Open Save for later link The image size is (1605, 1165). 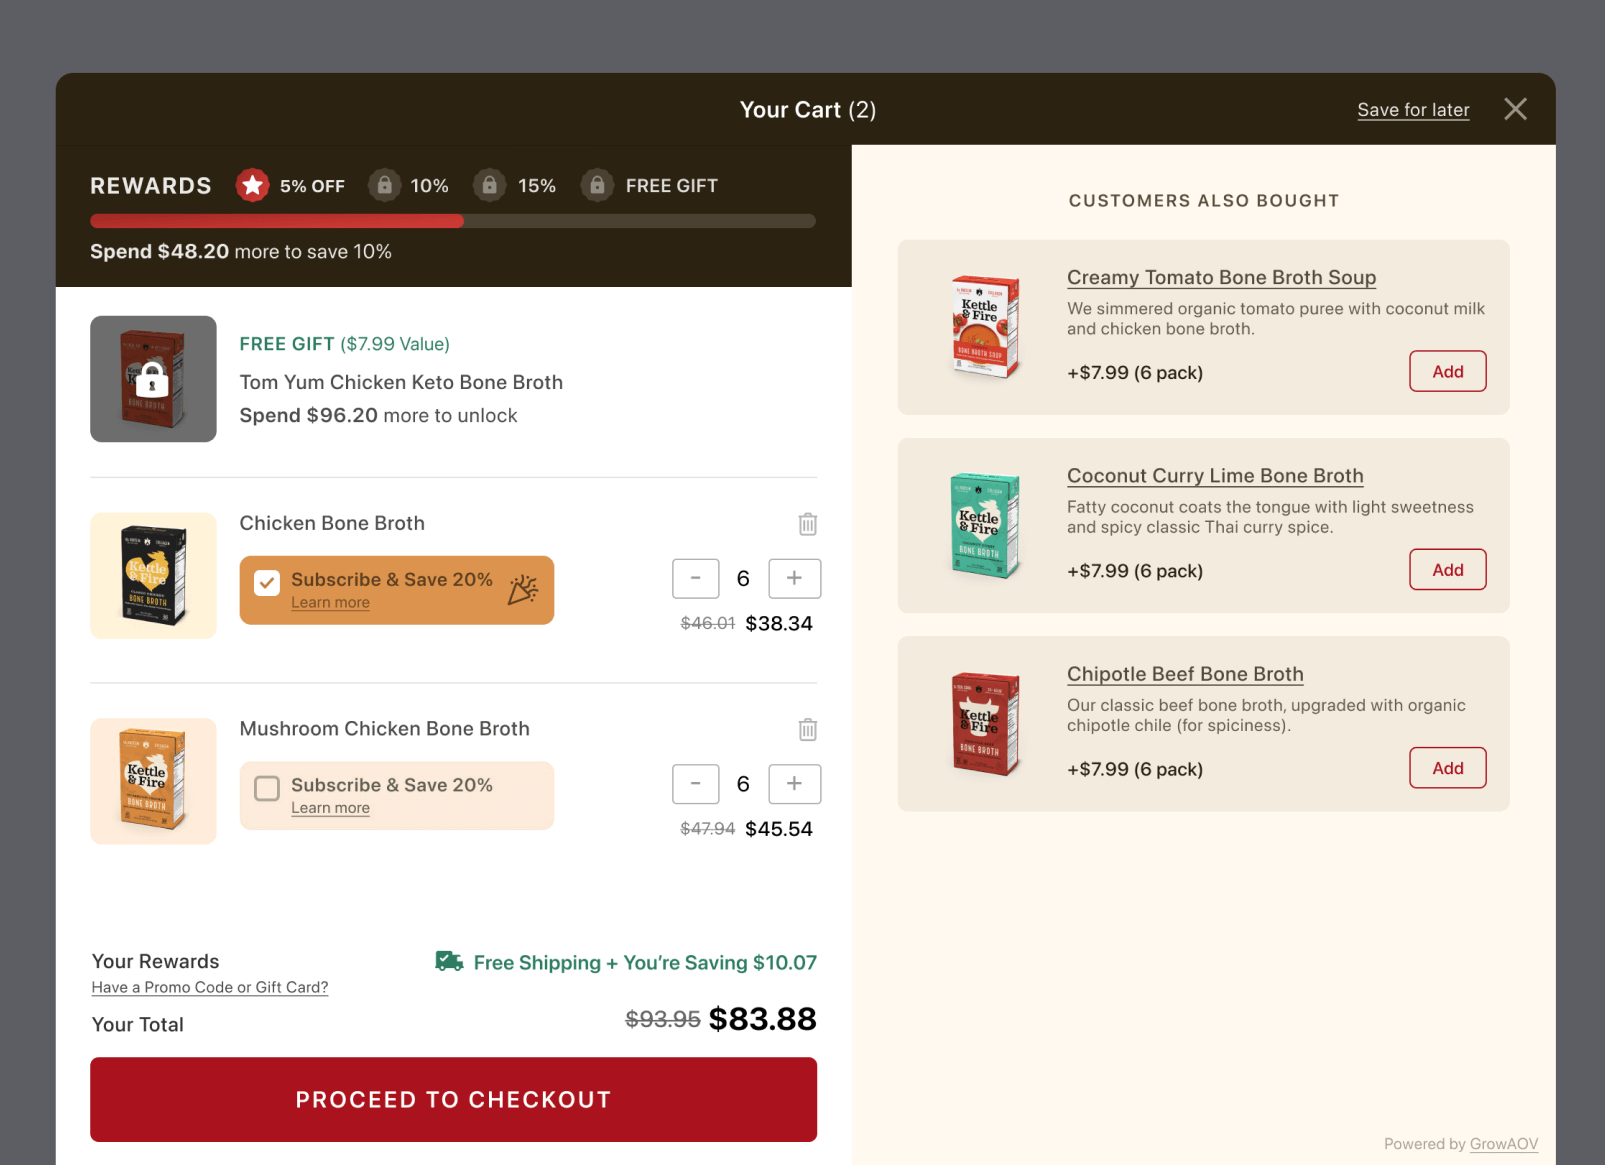tap(1412, 110)
